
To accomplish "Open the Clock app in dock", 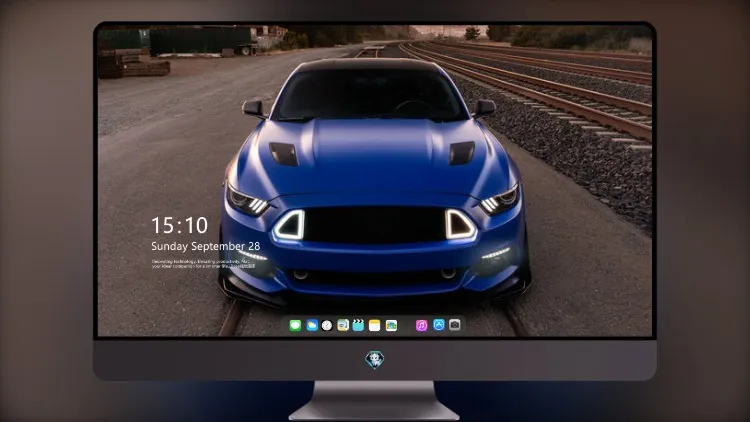I will click(x=327, y=325).
